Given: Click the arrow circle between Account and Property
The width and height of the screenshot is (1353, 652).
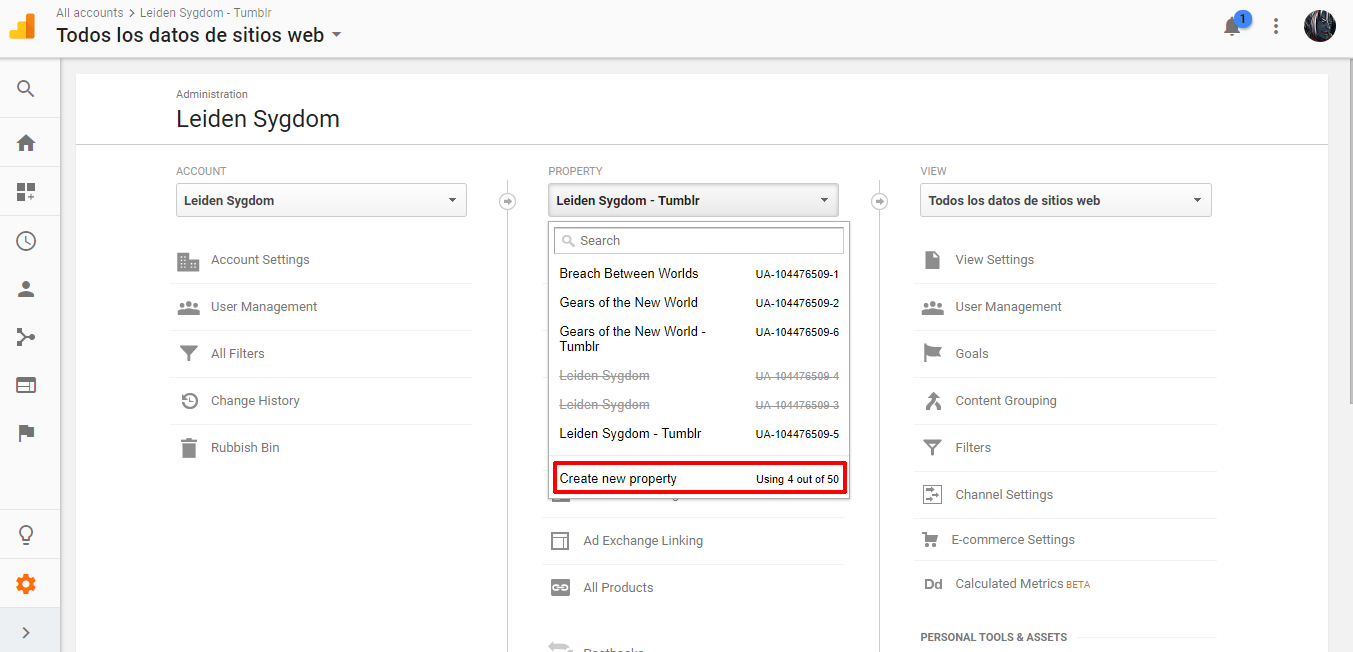Looking at the screenshot, I should coord(507,201).
